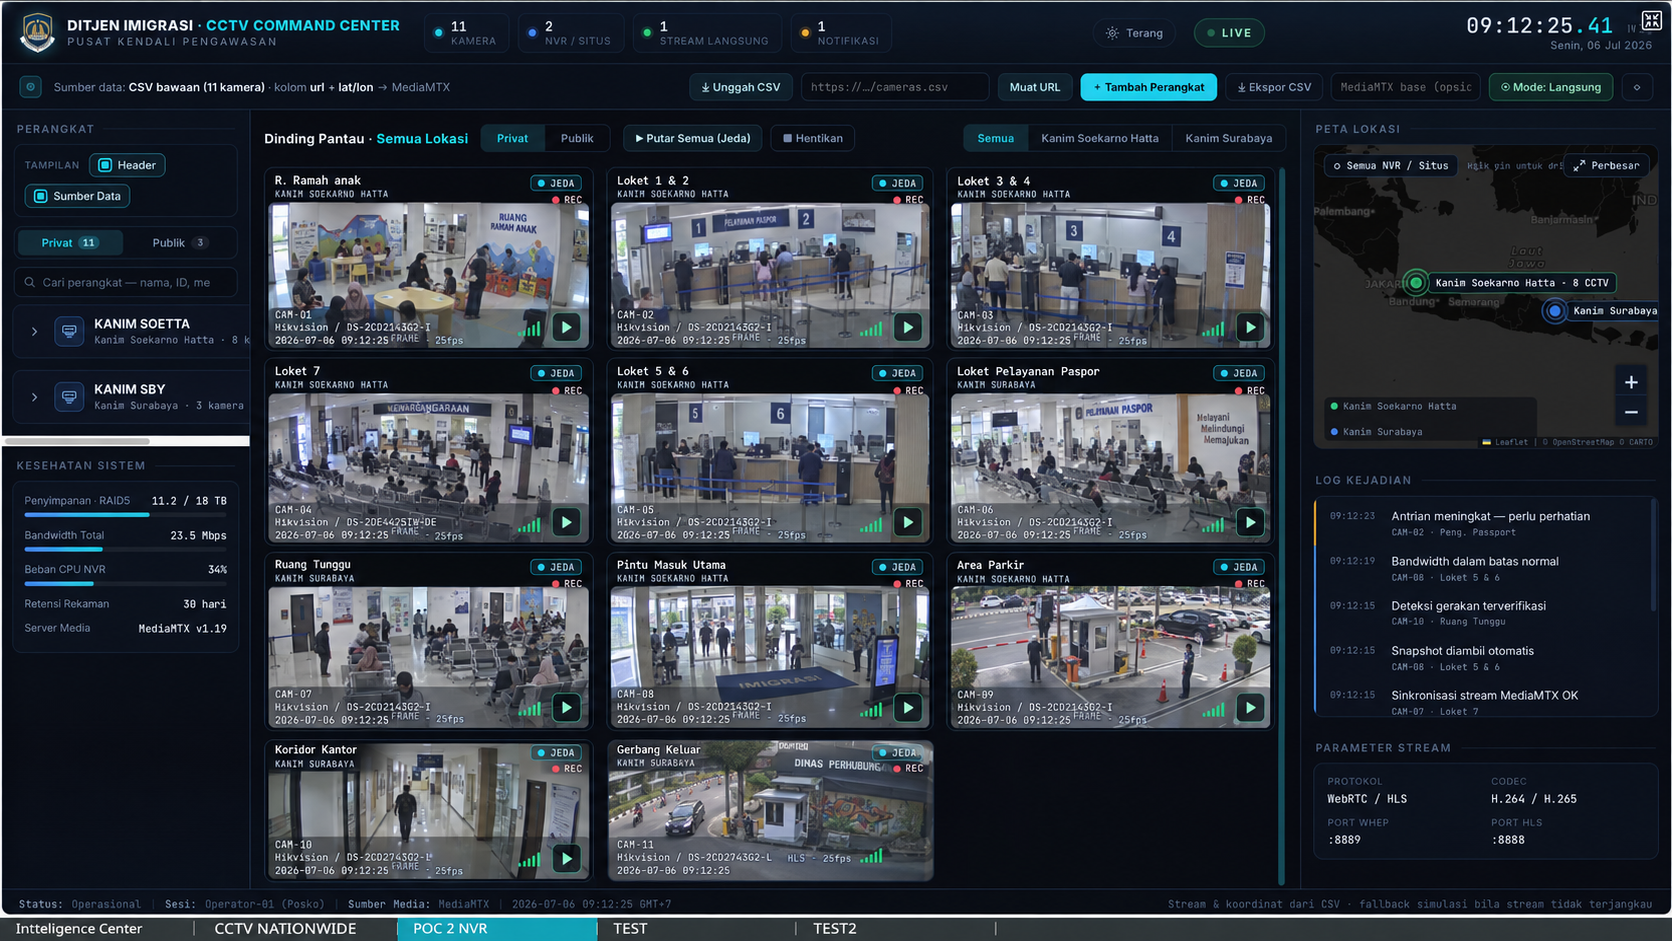Click the Hentikan button
Image resolution: width=1672 pixels, height=941 pixels.
point(813,138)
